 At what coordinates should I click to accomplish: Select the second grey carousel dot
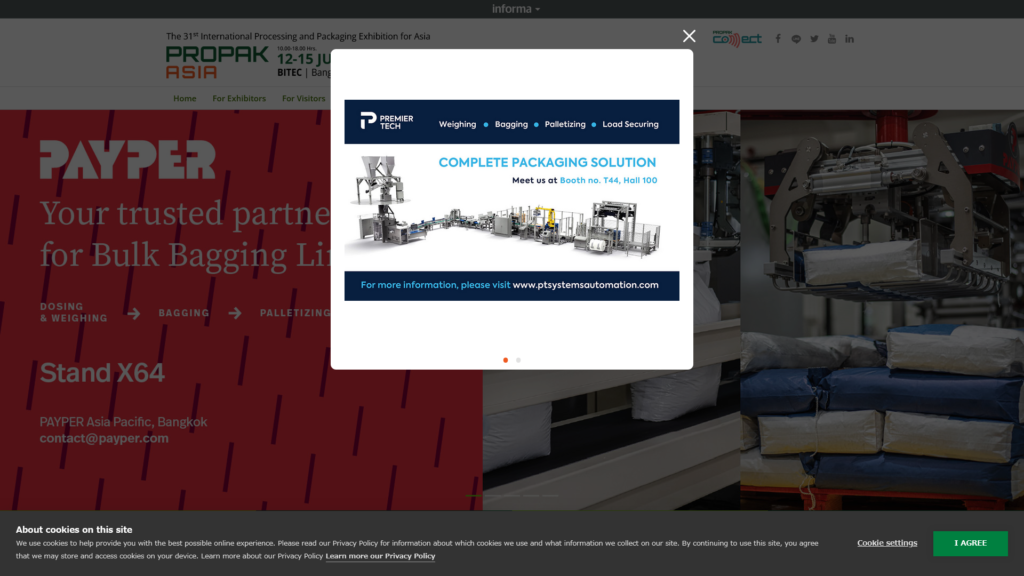(519, 360)
